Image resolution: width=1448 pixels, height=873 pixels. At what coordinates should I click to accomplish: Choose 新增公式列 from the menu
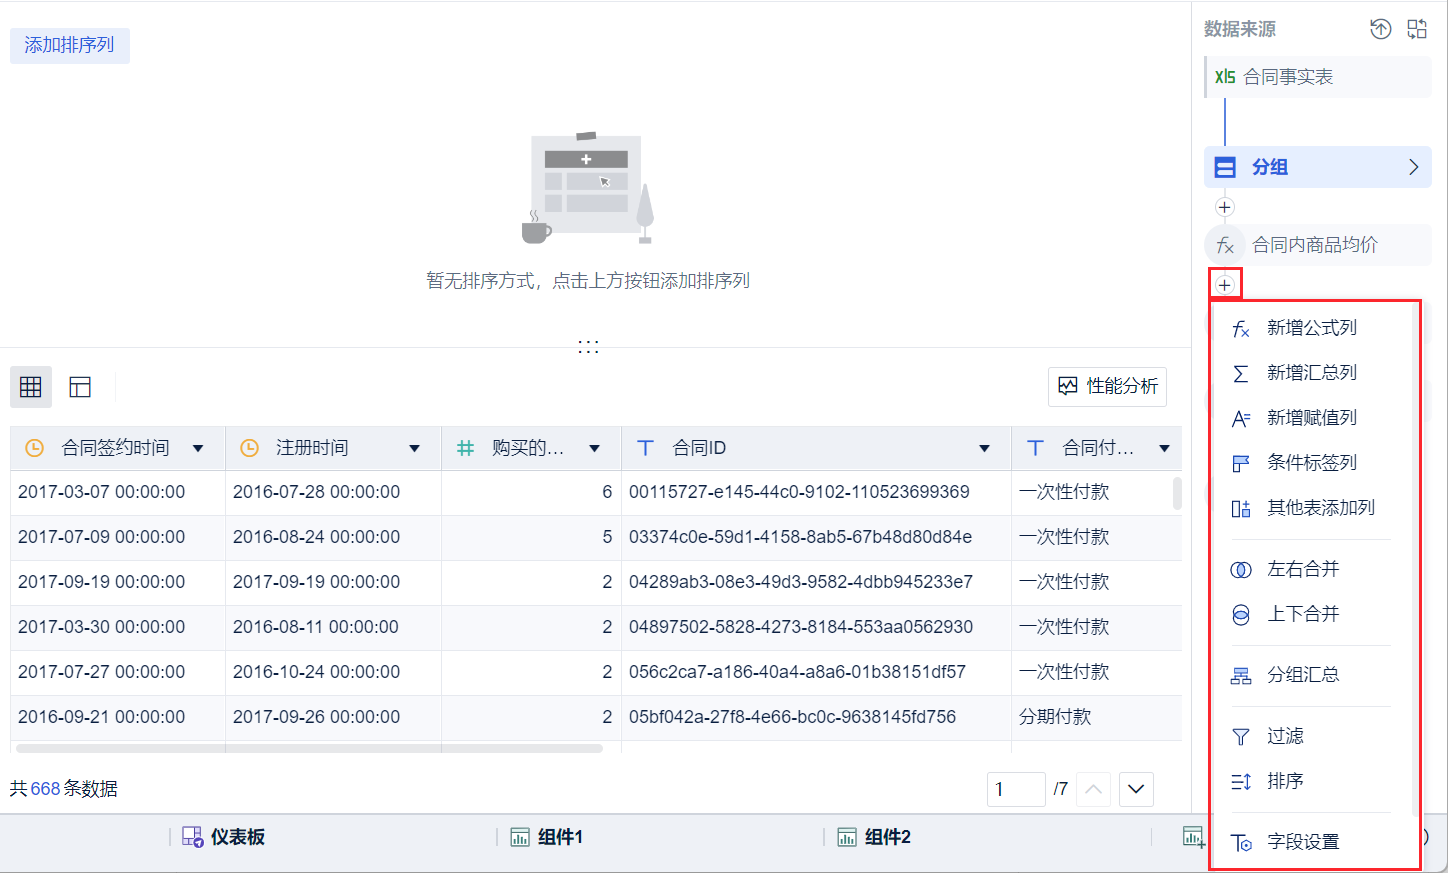pyautogui.click(x=1311, y=328)
